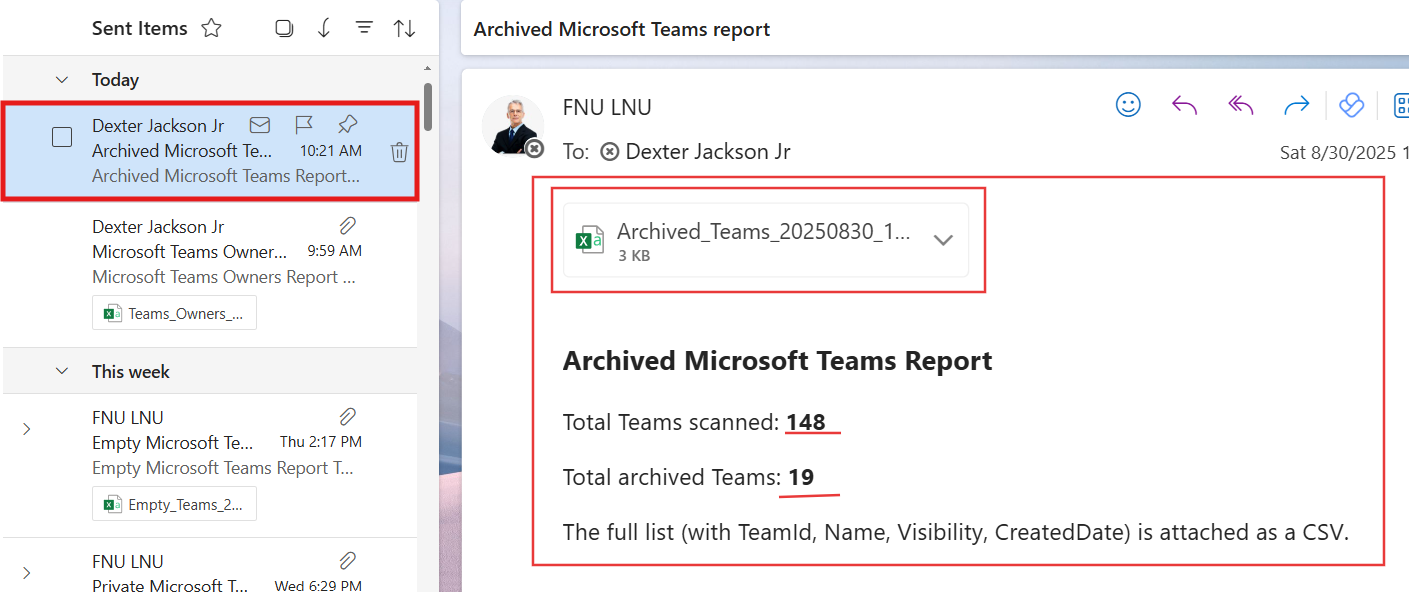The width and height of the screenshot is (1409, 592).
Task: Pin the Dexter Jackson Jr message
Action: coord(347,125)
